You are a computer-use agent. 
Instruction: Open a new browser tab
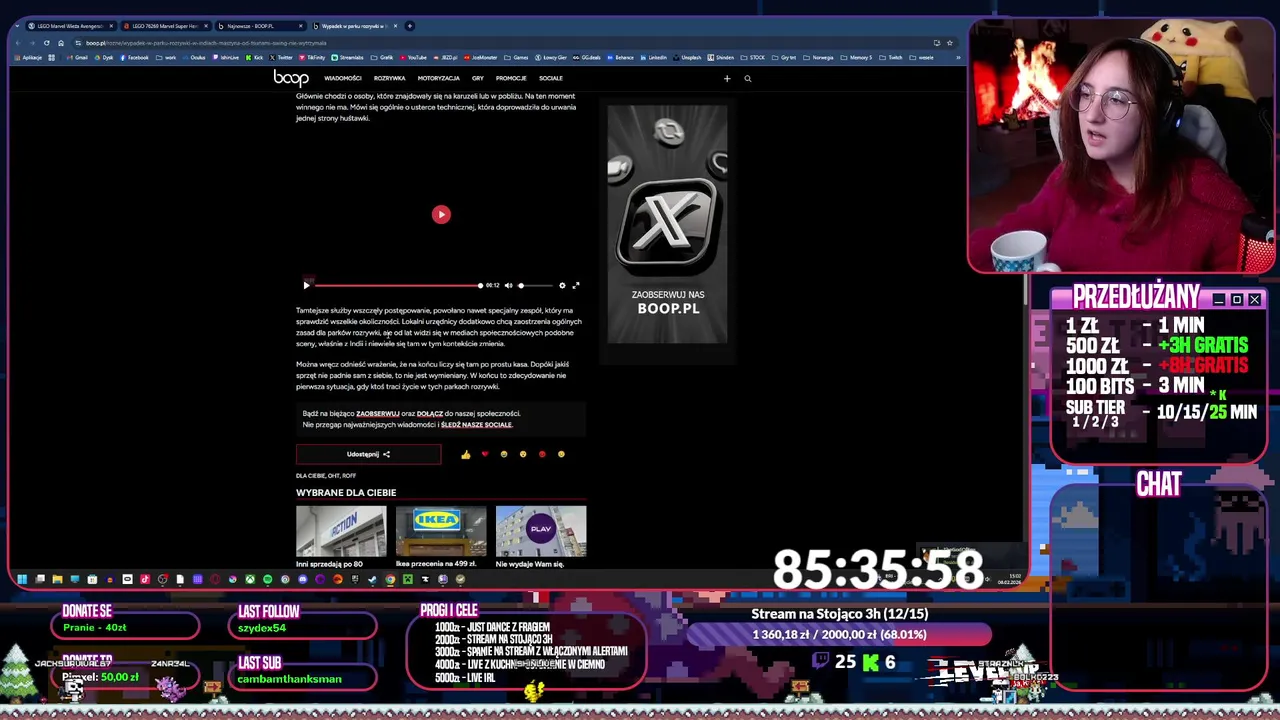409,26
